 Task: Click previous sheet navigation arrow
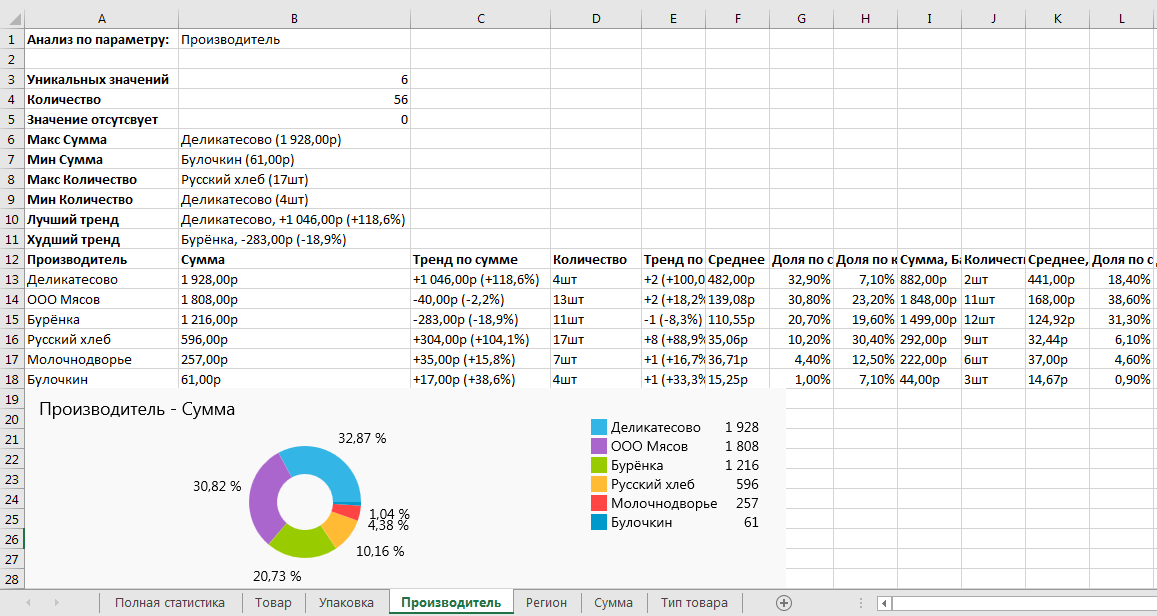click(x=28, y=603)
